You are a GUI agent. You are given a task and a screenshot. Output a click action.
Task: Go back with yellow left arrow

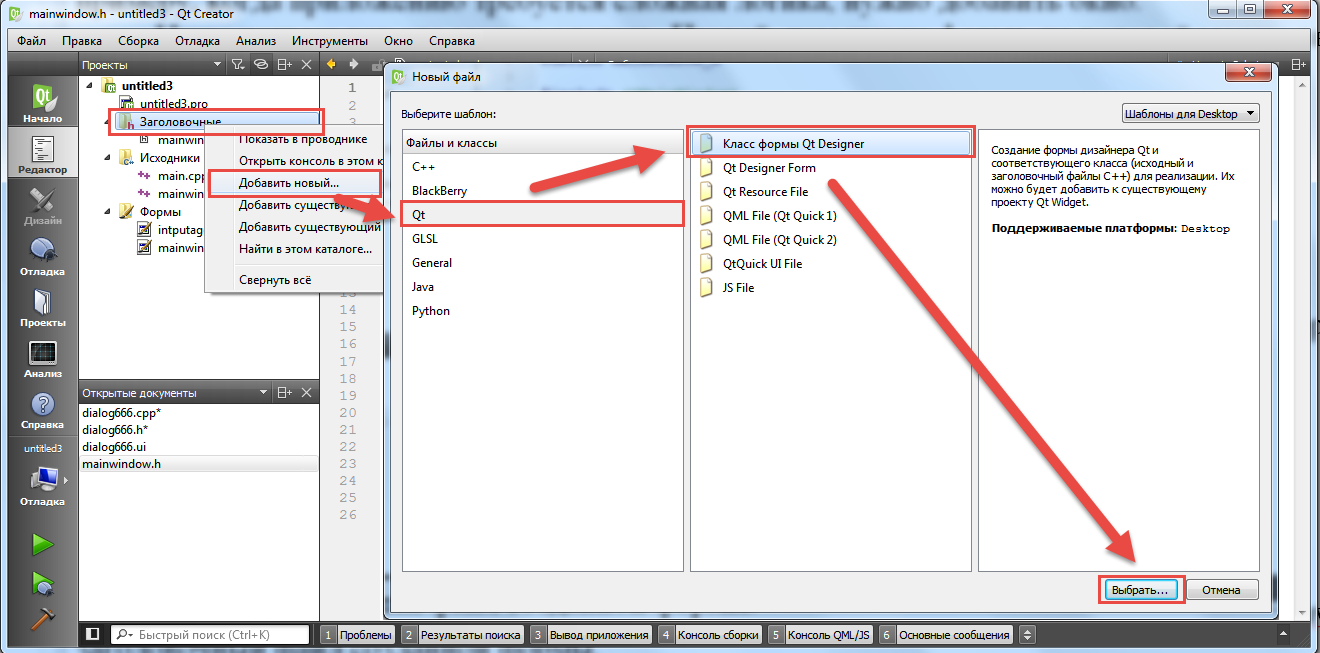[x=332, y=64]
